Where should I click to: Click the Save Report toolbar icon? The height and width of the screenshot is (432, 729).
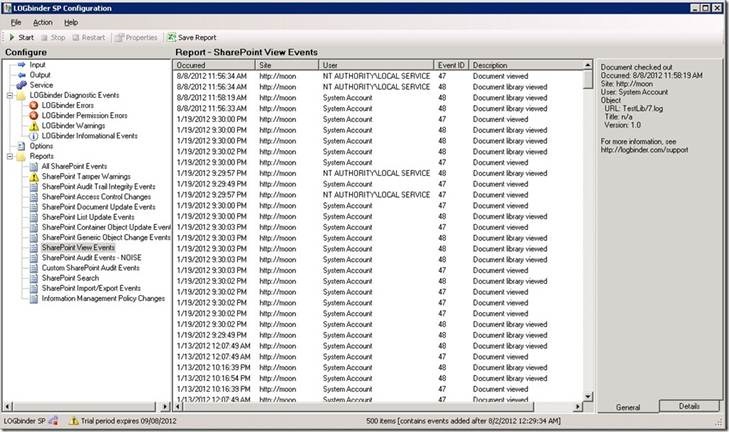pyautogui.click(x=172, y=37)
